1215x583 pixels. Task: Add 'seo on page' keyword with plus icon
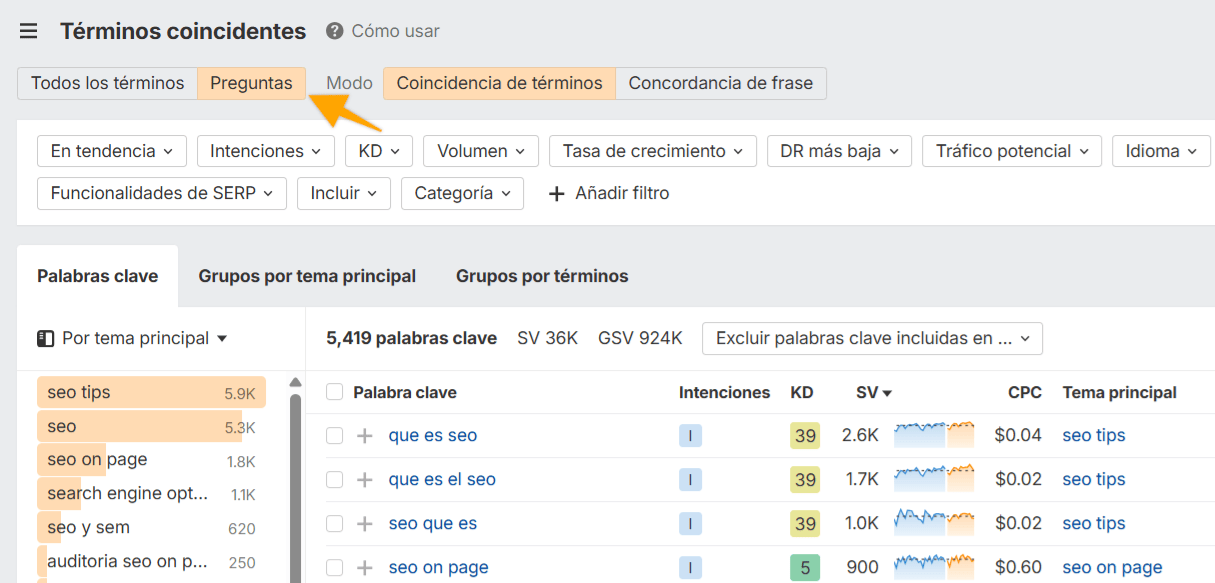[x=365, y=568]
